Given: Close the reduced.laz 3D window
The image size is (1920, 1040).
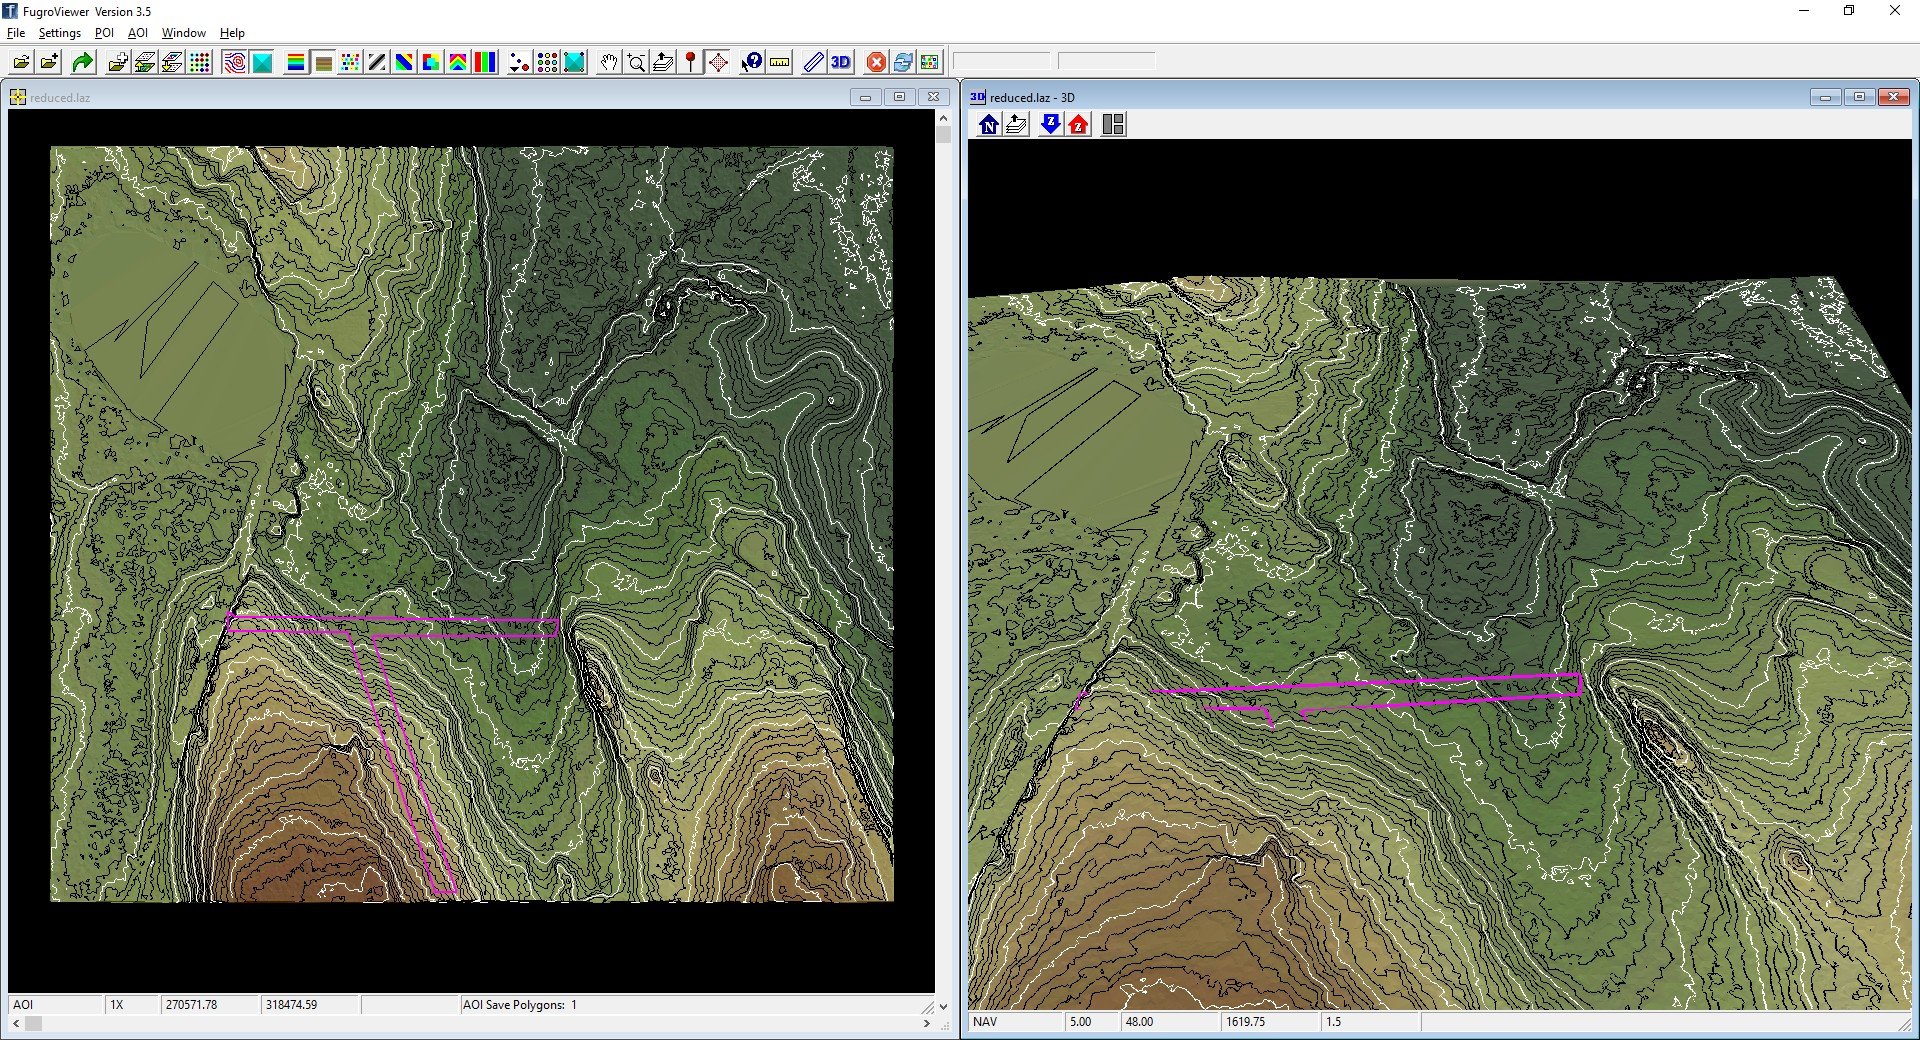Looking at the screenshot, I should click(1893, 97).
